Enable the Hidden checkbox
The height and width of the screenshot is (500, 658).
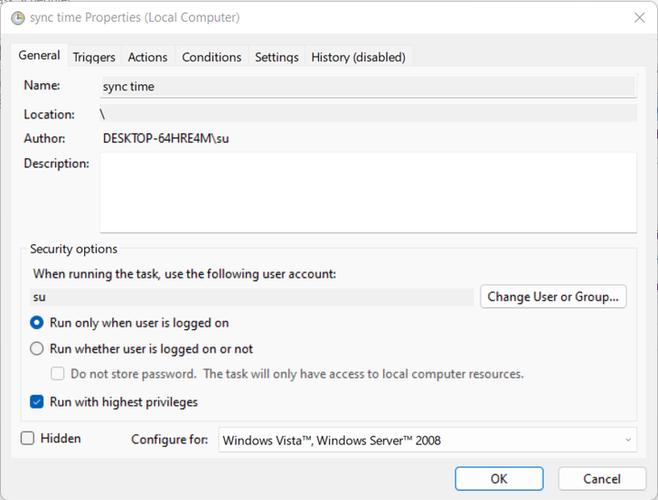28,438
